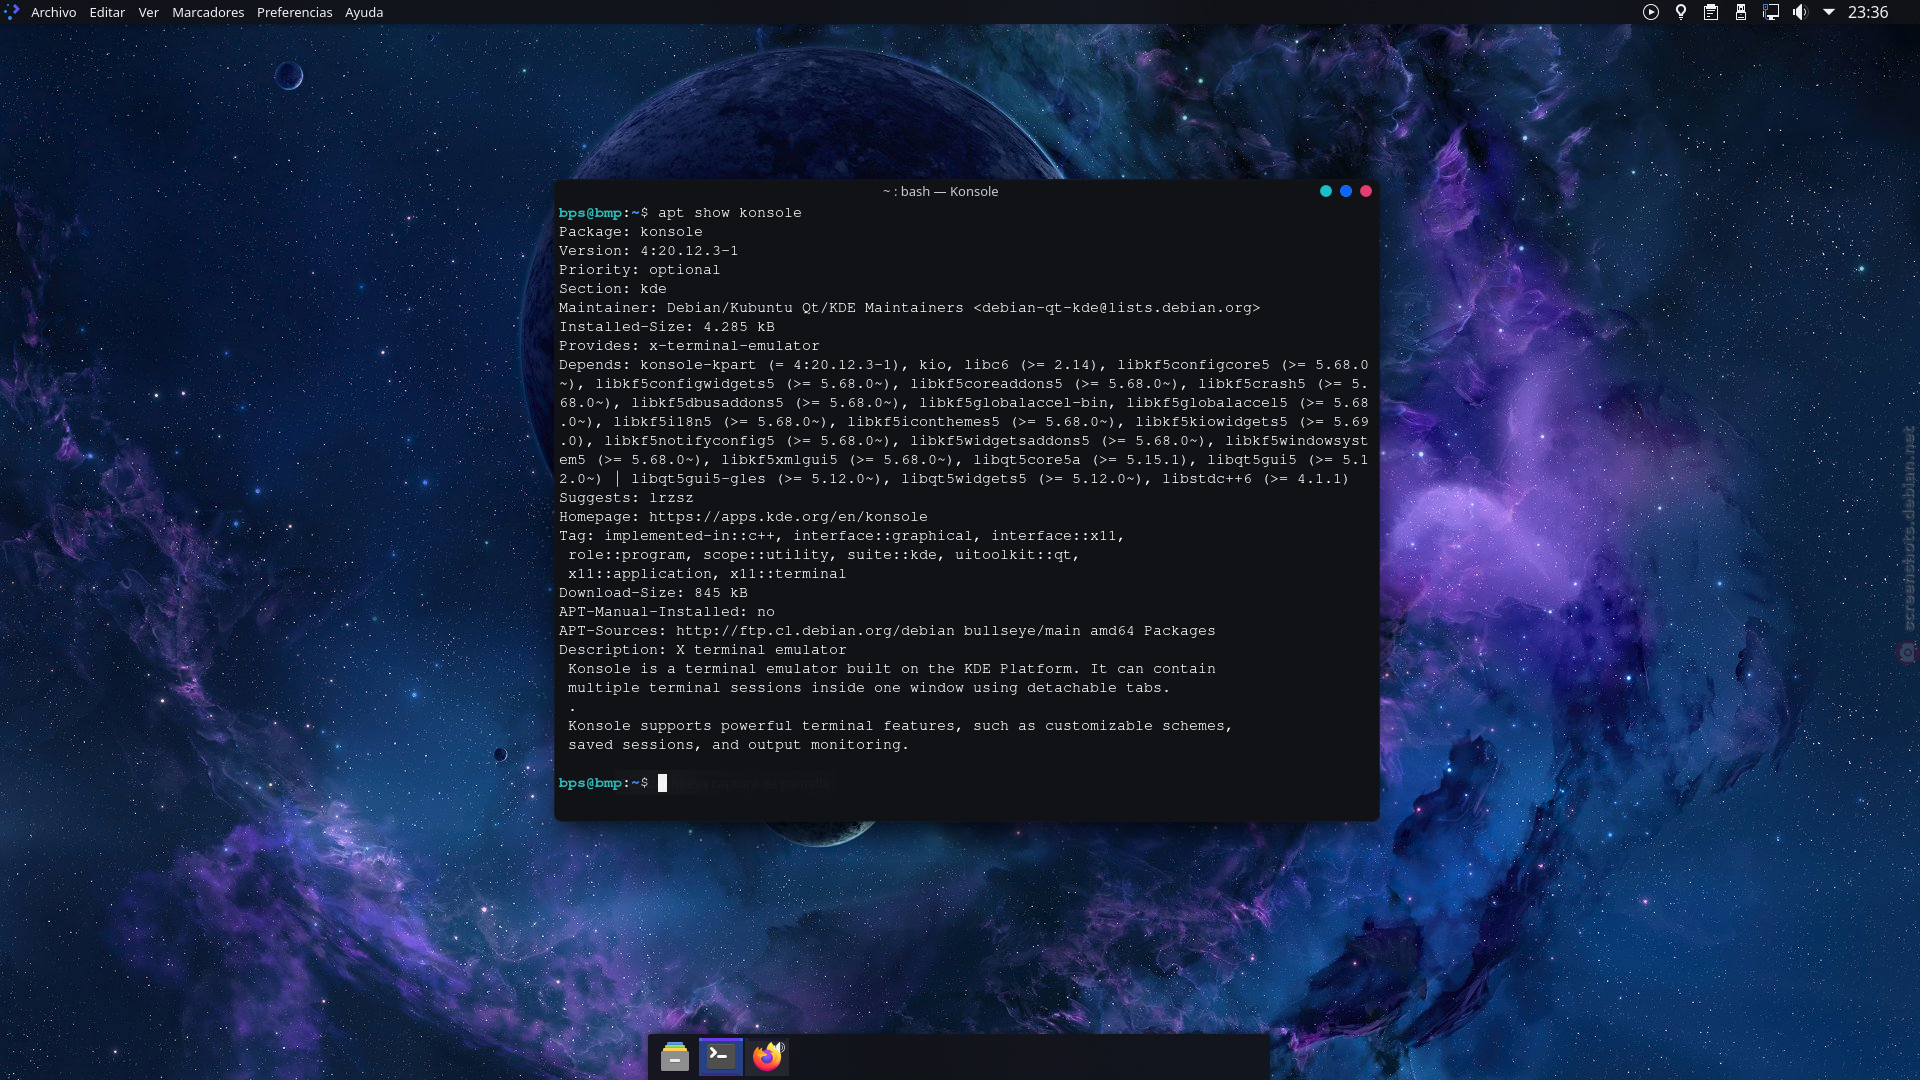Screen dimensions: 1920x1080
Task: Select the Konsole terminal dock icon
Action: (720, 1056)
